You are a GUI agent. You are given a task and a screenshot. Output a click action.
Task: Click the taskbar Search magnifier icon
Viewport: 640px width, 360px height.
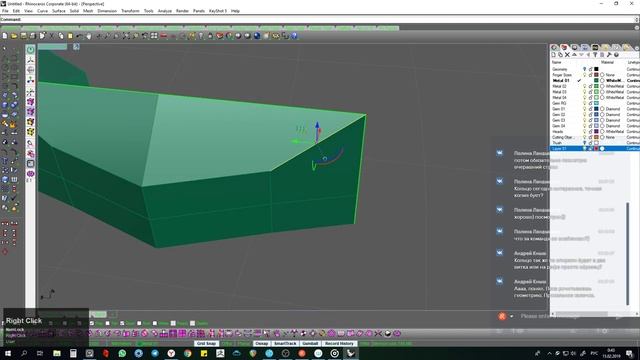tap(24, 353)
